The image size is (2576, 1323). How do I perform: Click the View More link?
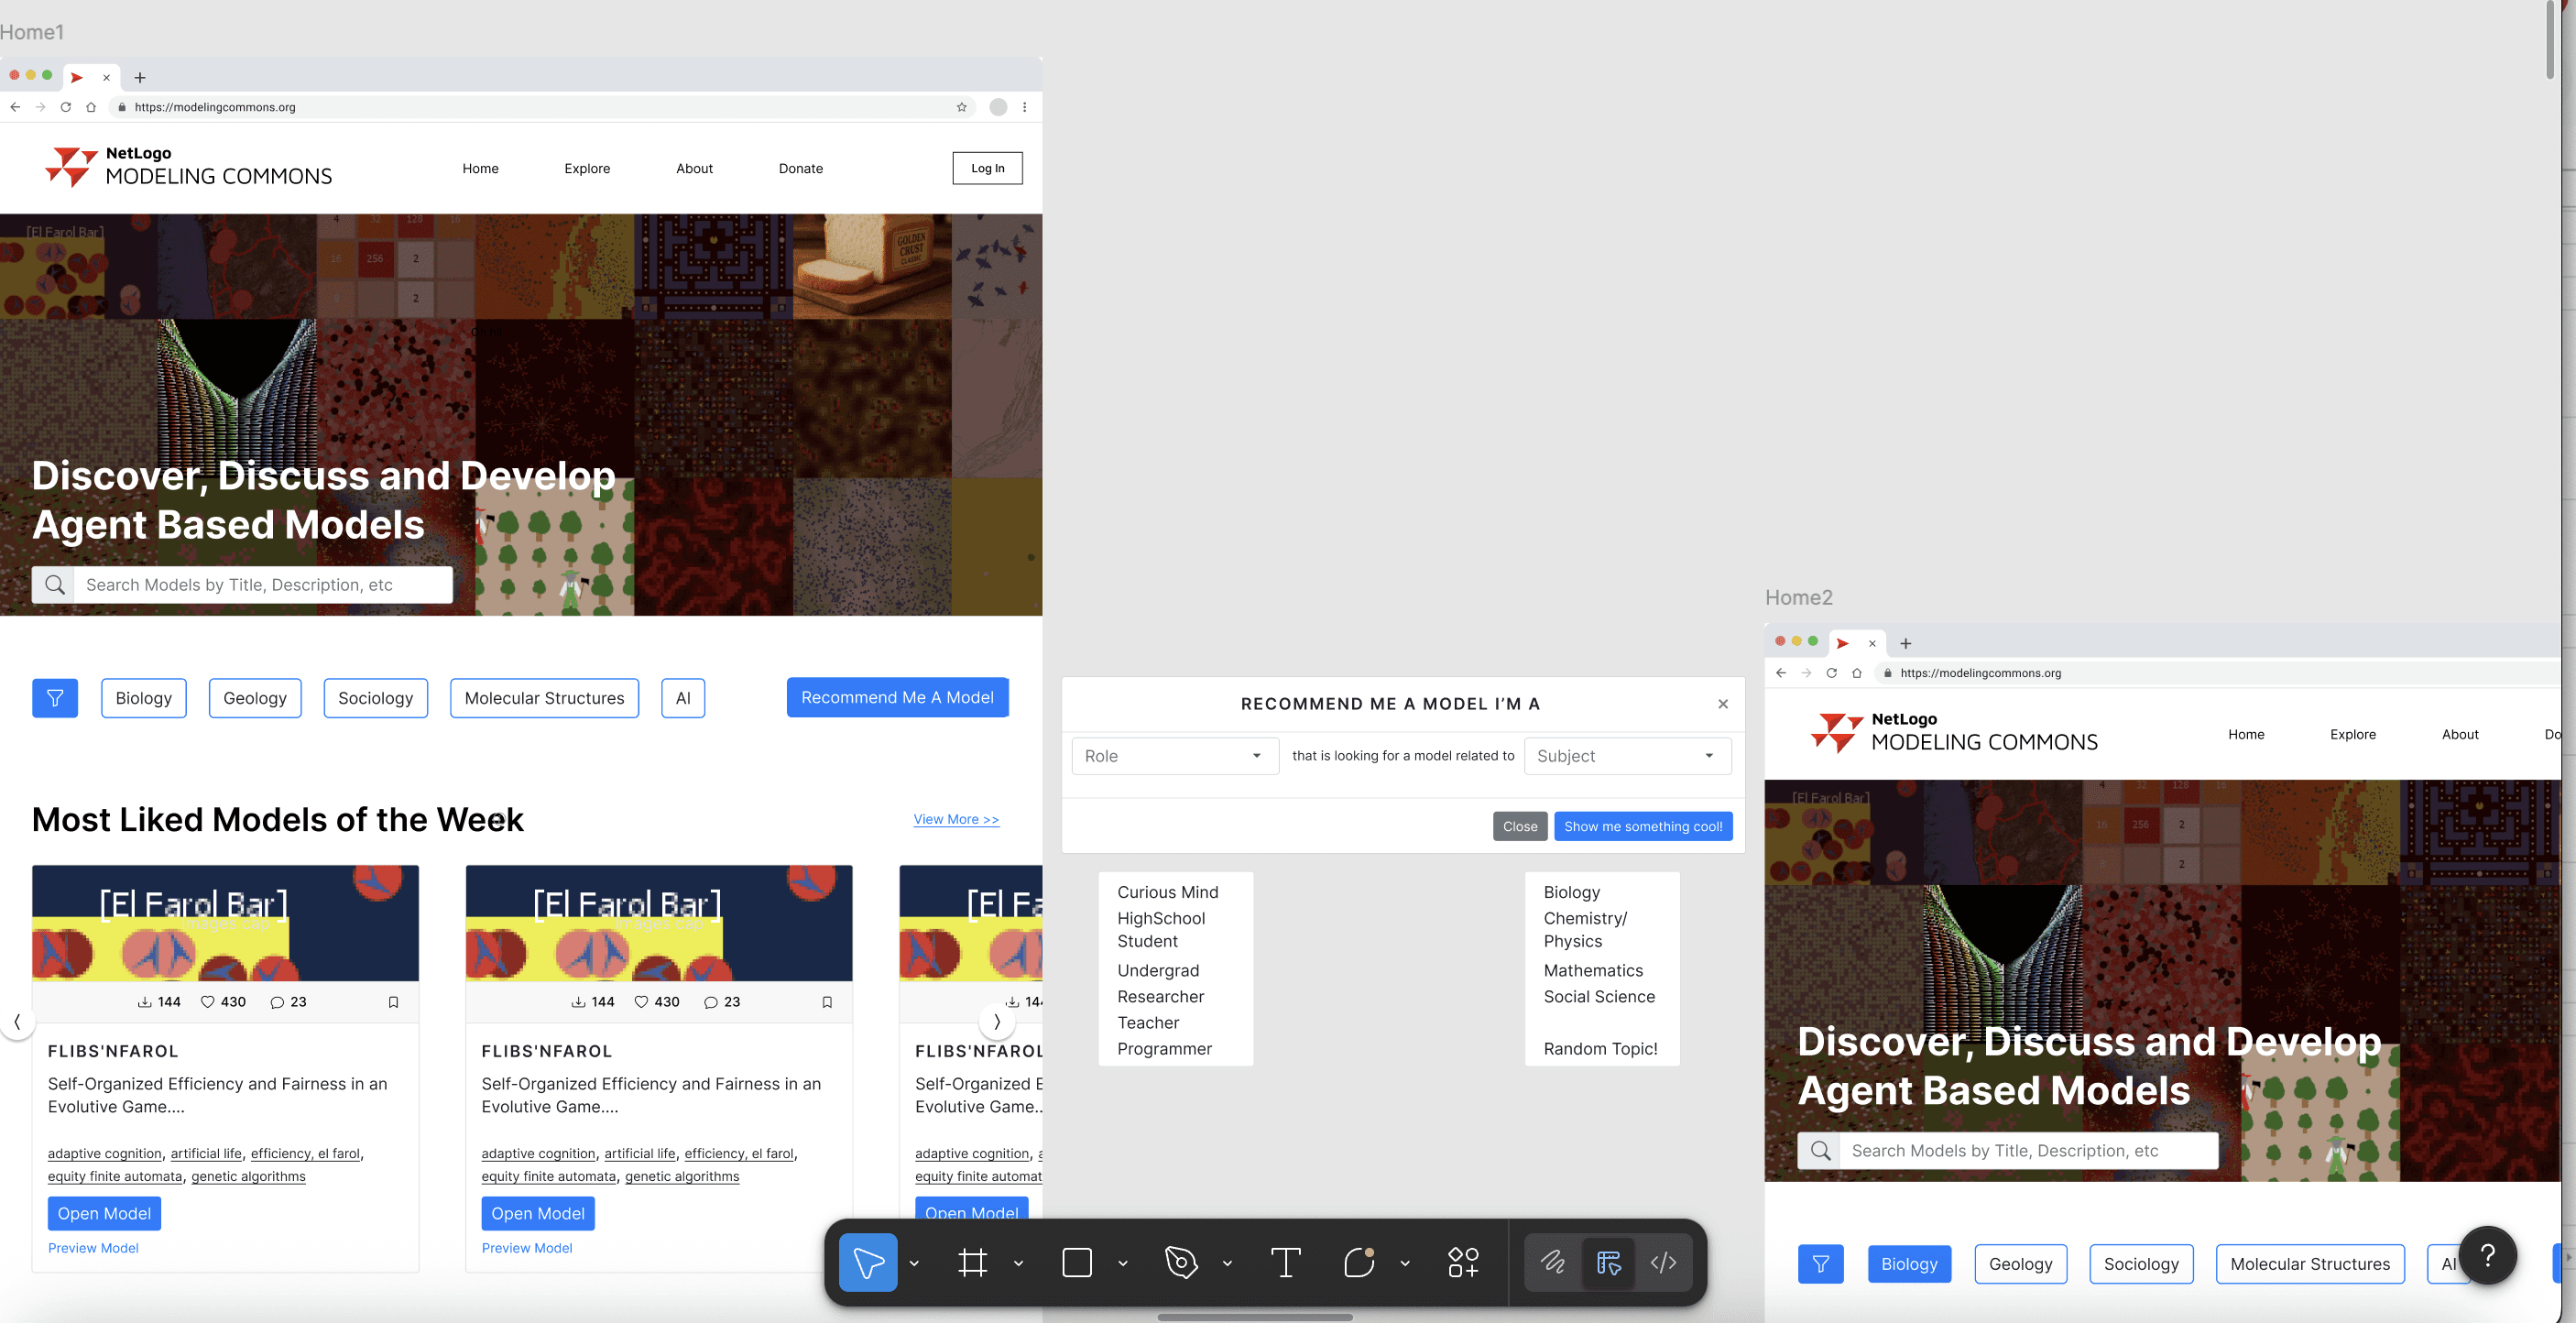click(955, 819)
